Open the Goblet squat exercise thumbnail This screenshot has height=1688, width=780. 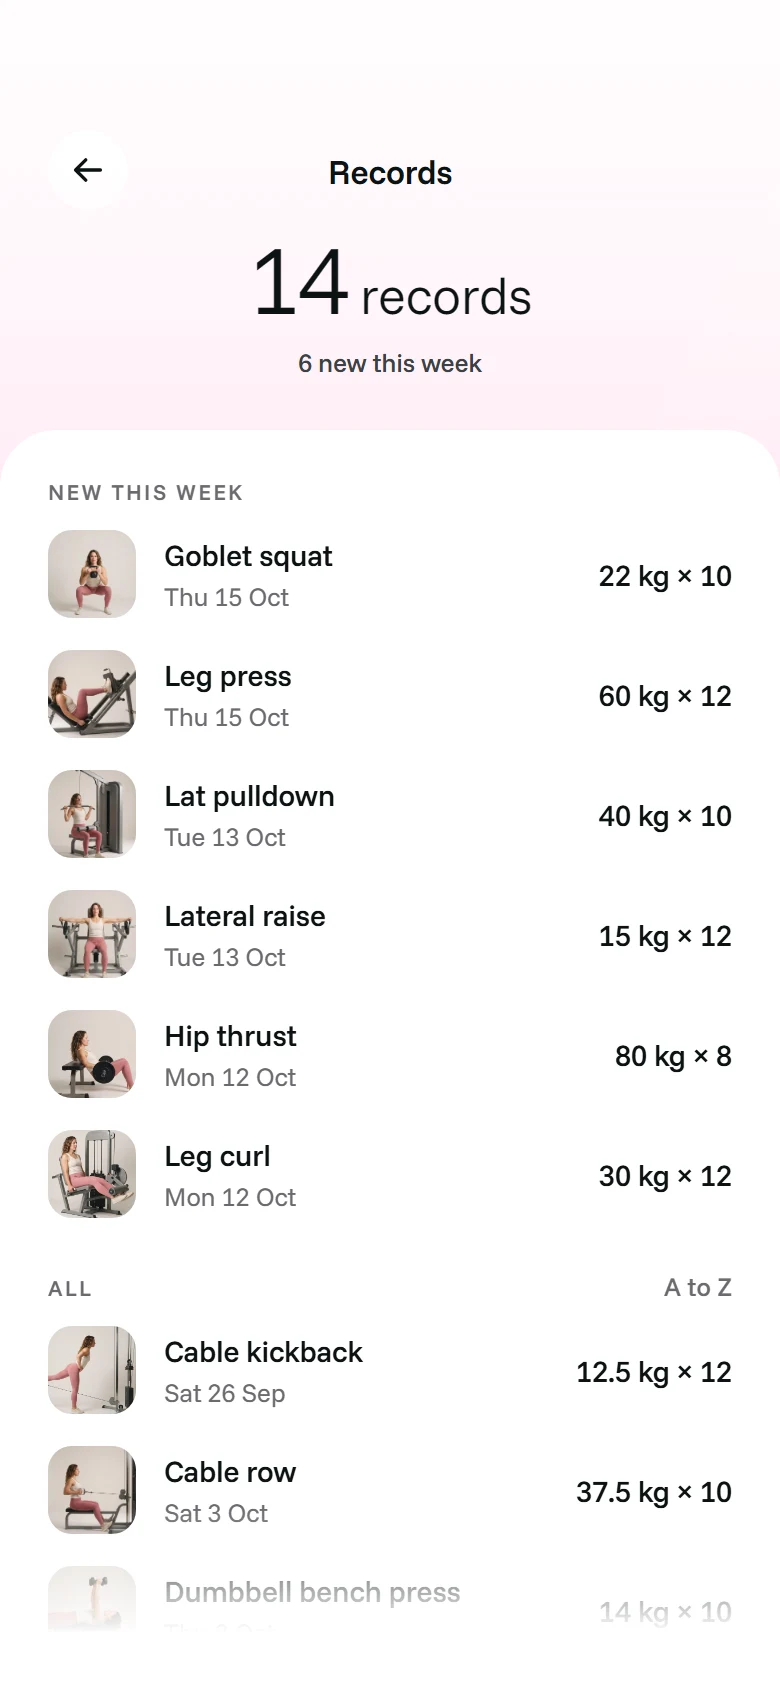pos(92,574)
